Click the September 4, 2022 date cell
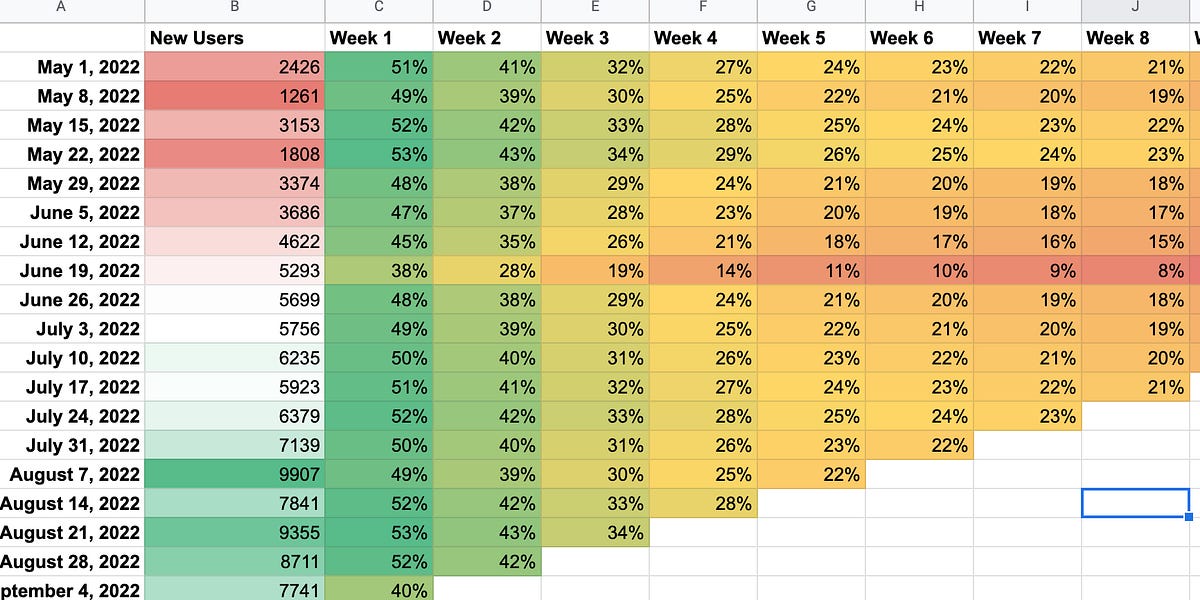The width and height of the screenshot is (1200, 600). pyautogui.click(x=70, y=590)
